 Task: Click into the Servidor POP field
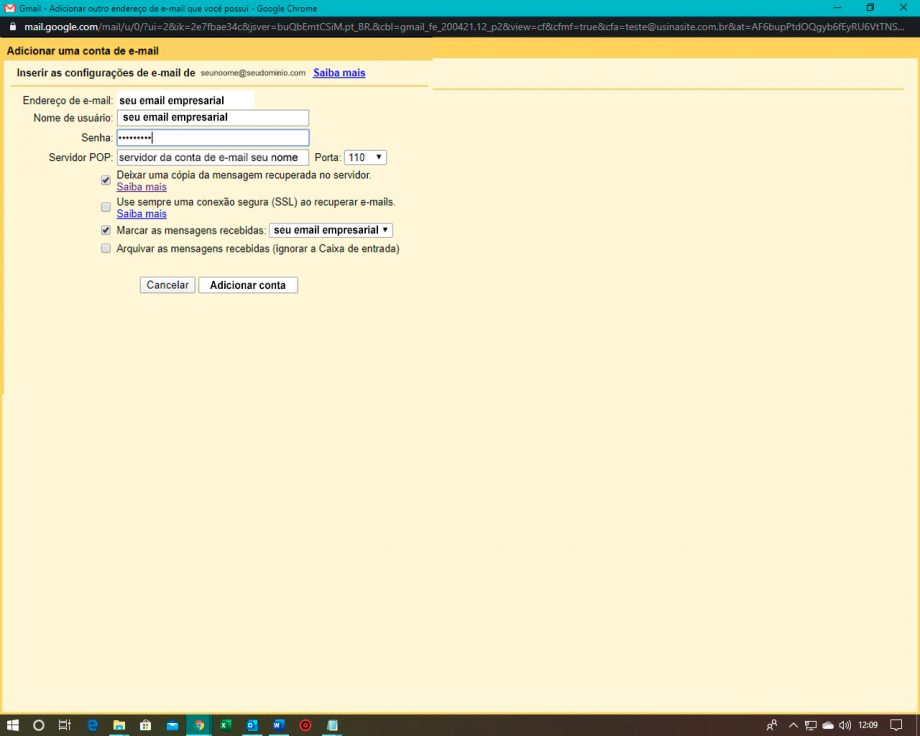(x=212, y=158)
